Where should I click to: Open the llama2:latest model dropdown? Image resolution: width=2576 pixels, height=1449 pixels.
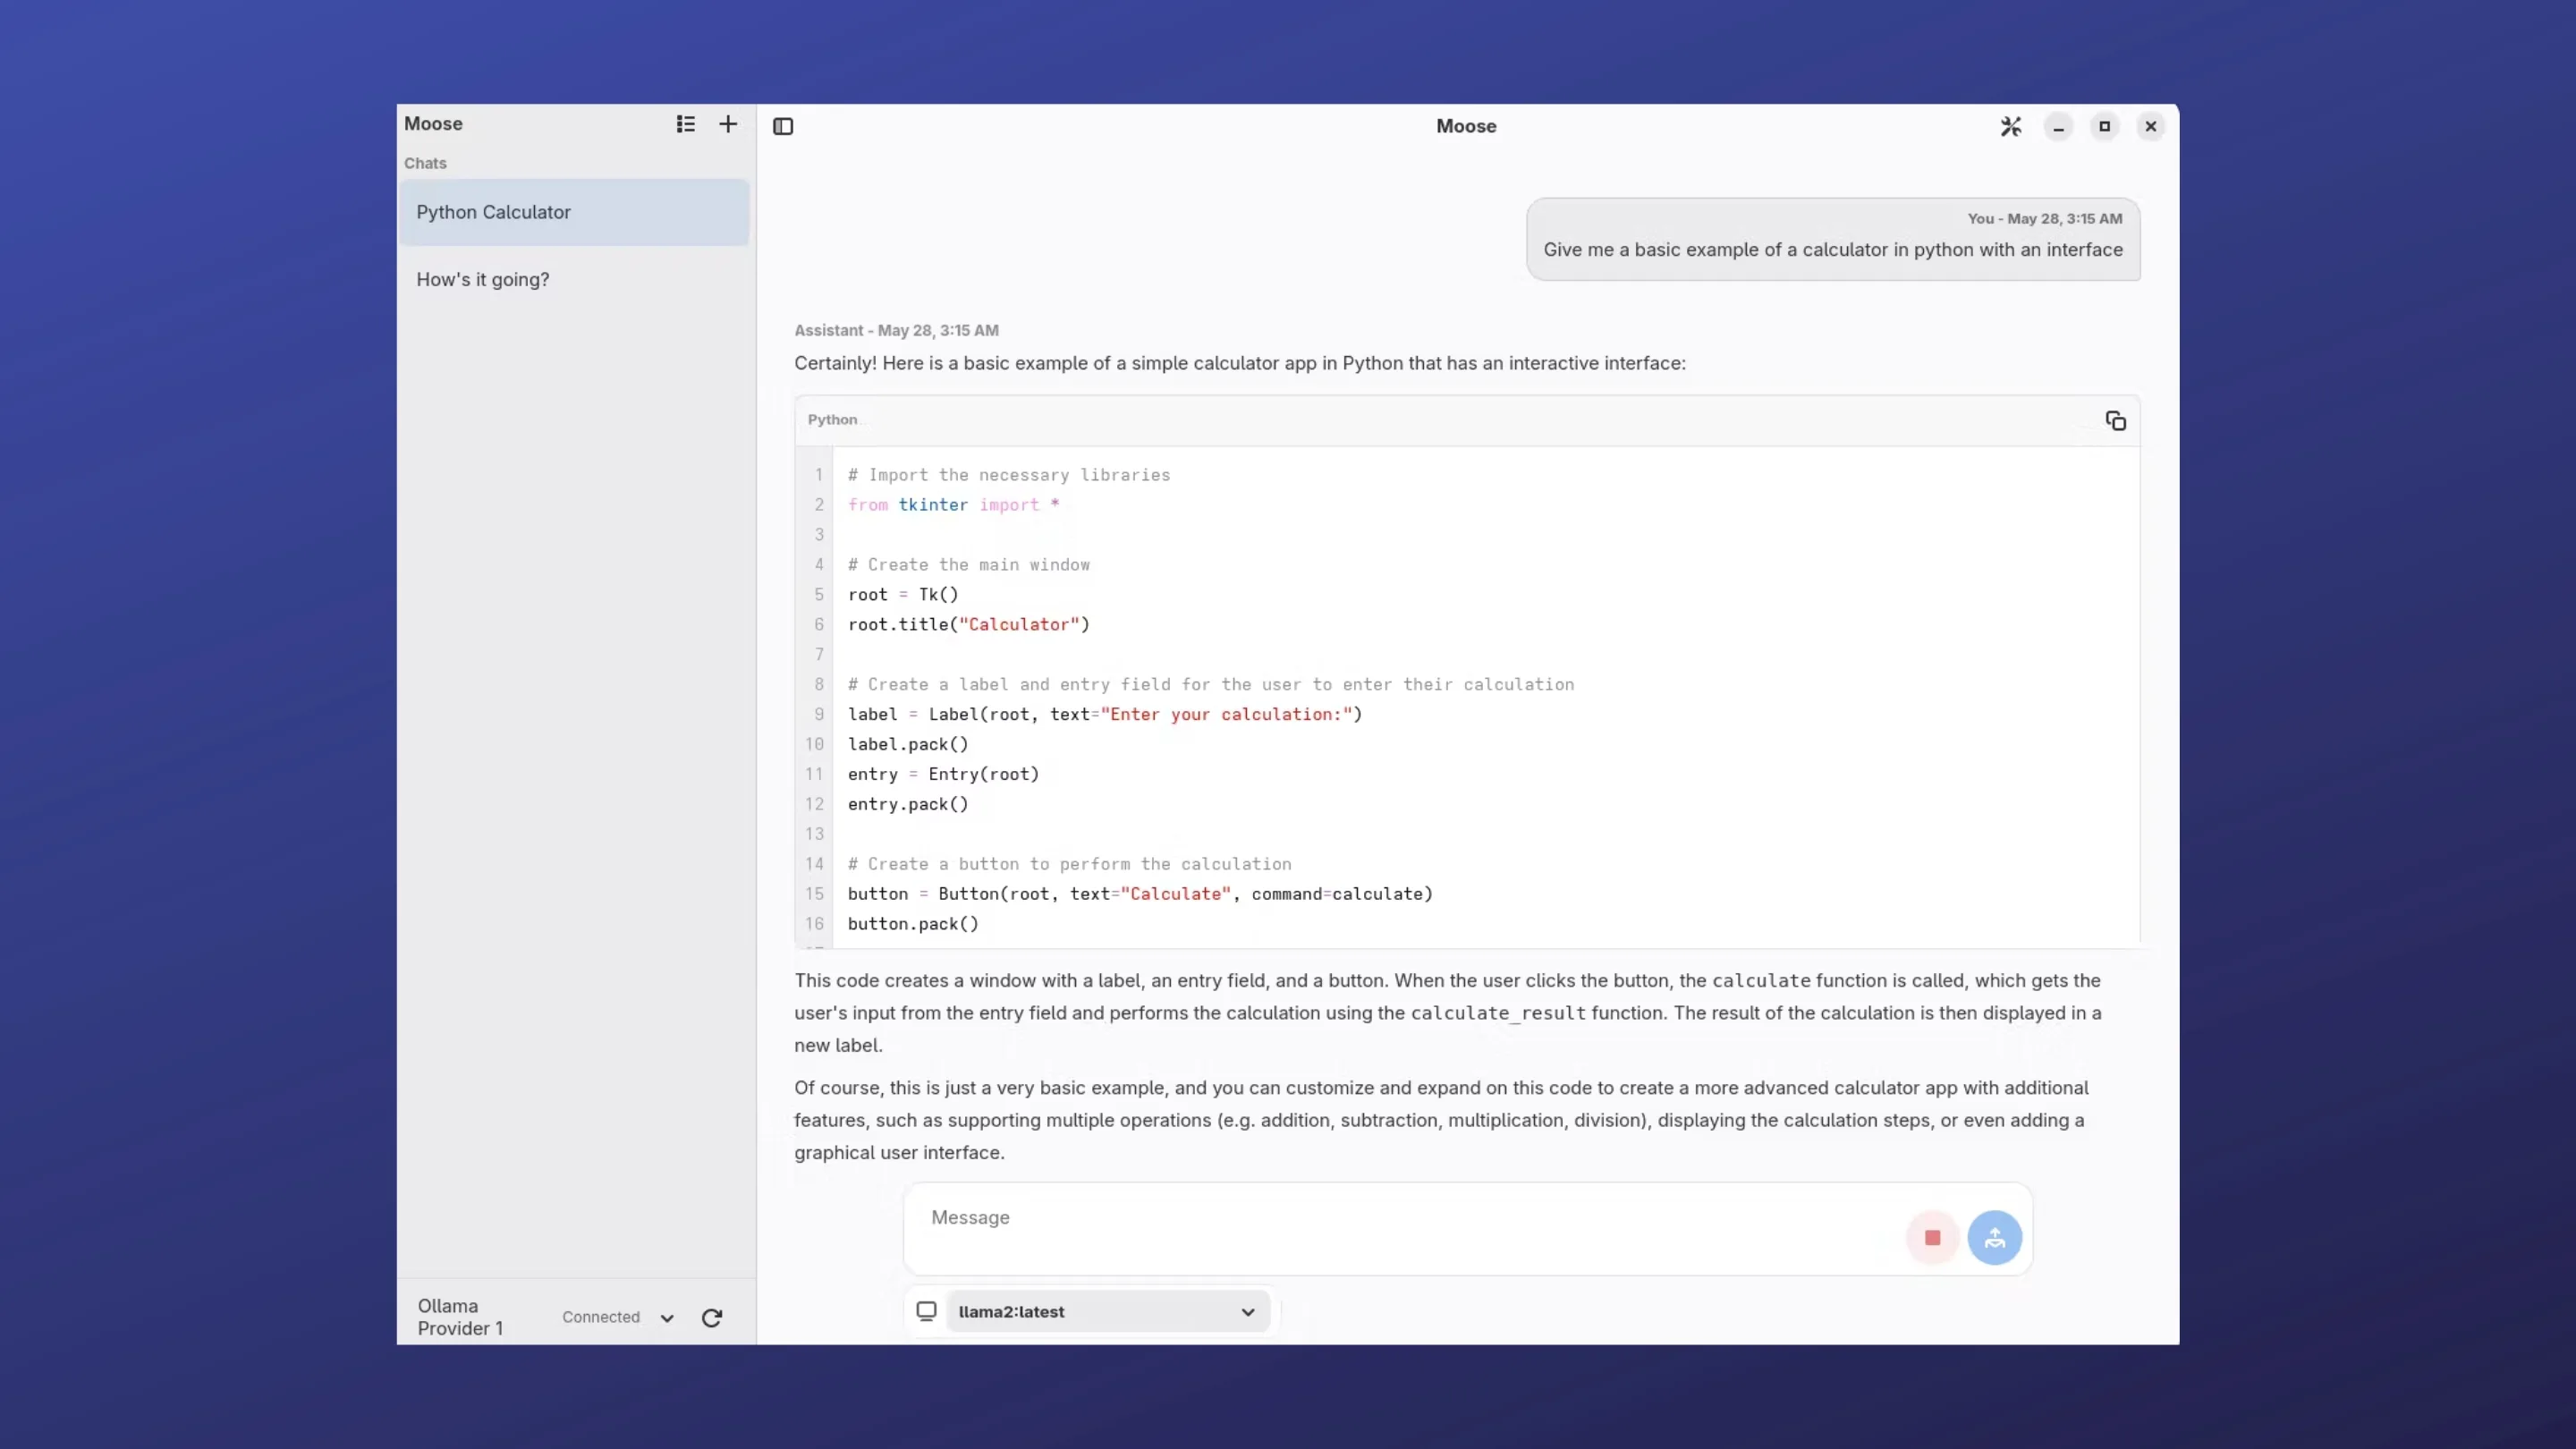pyautogui.click(x=1107, y=1312)
